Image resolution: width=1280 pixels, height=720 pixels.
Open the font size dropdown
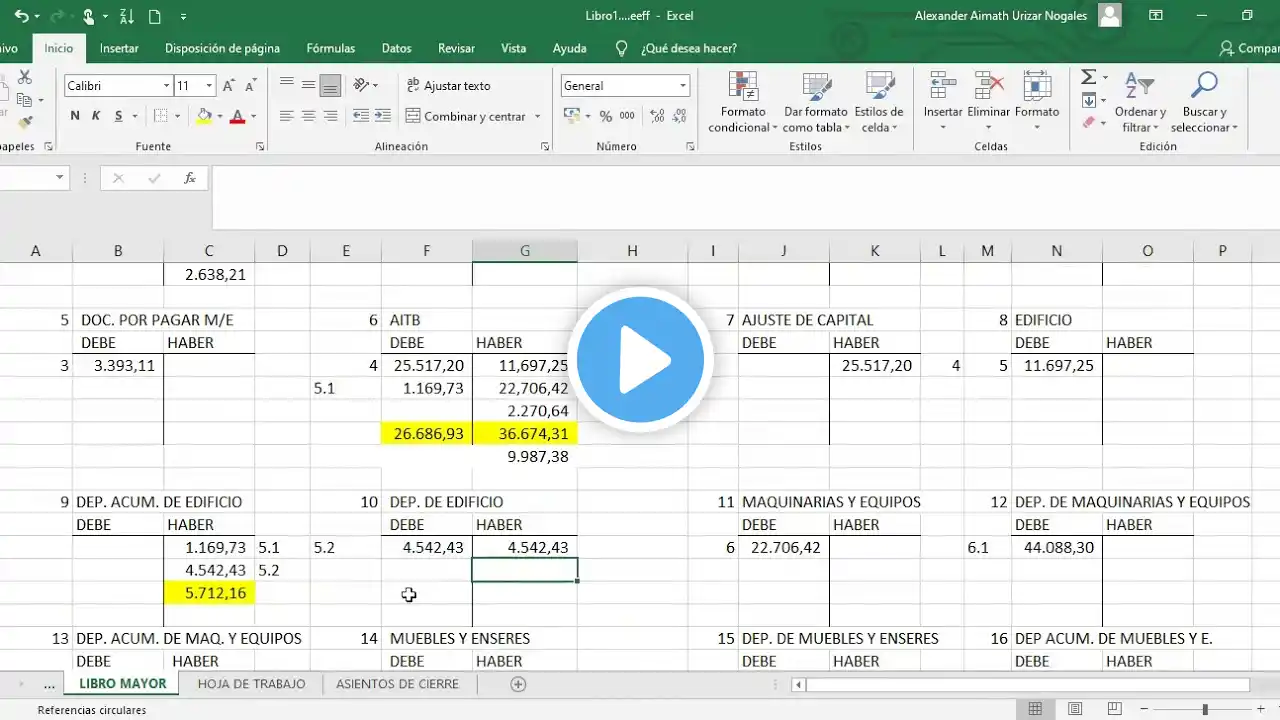[209, 86]
